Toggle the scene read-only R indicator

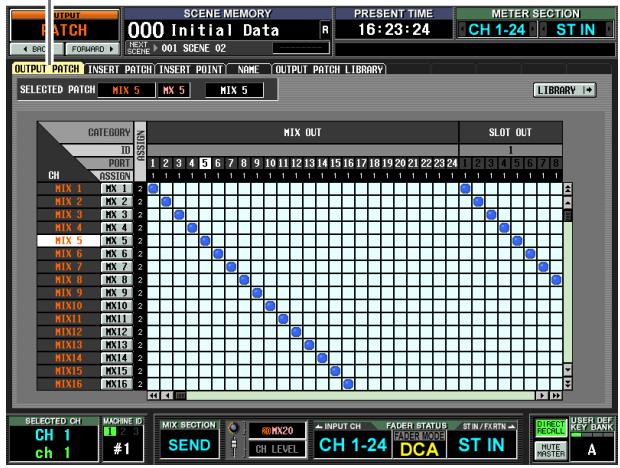325,30
